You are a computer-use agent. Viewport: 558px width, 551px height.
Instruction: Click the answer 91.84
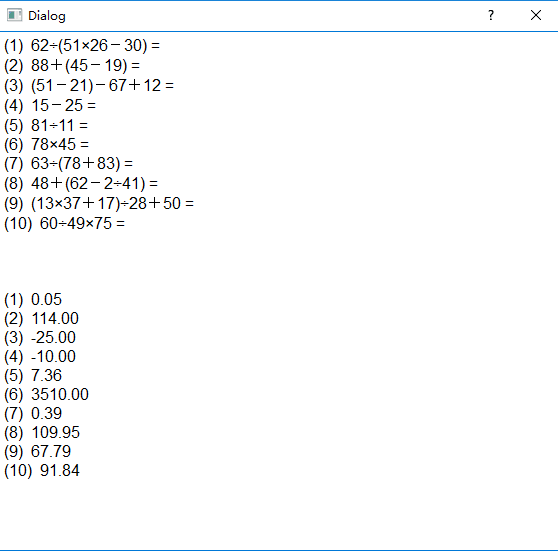point(42,471)
